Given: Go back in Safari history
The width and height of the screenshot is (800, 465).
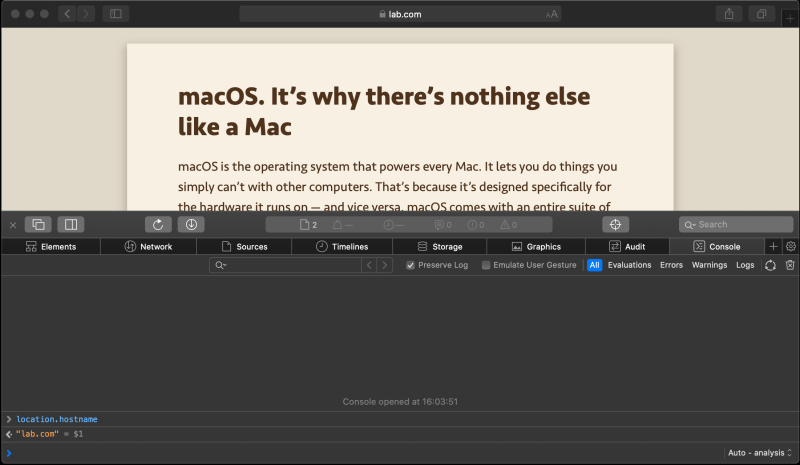Looking at the screenshot, I should pos(67,14).
